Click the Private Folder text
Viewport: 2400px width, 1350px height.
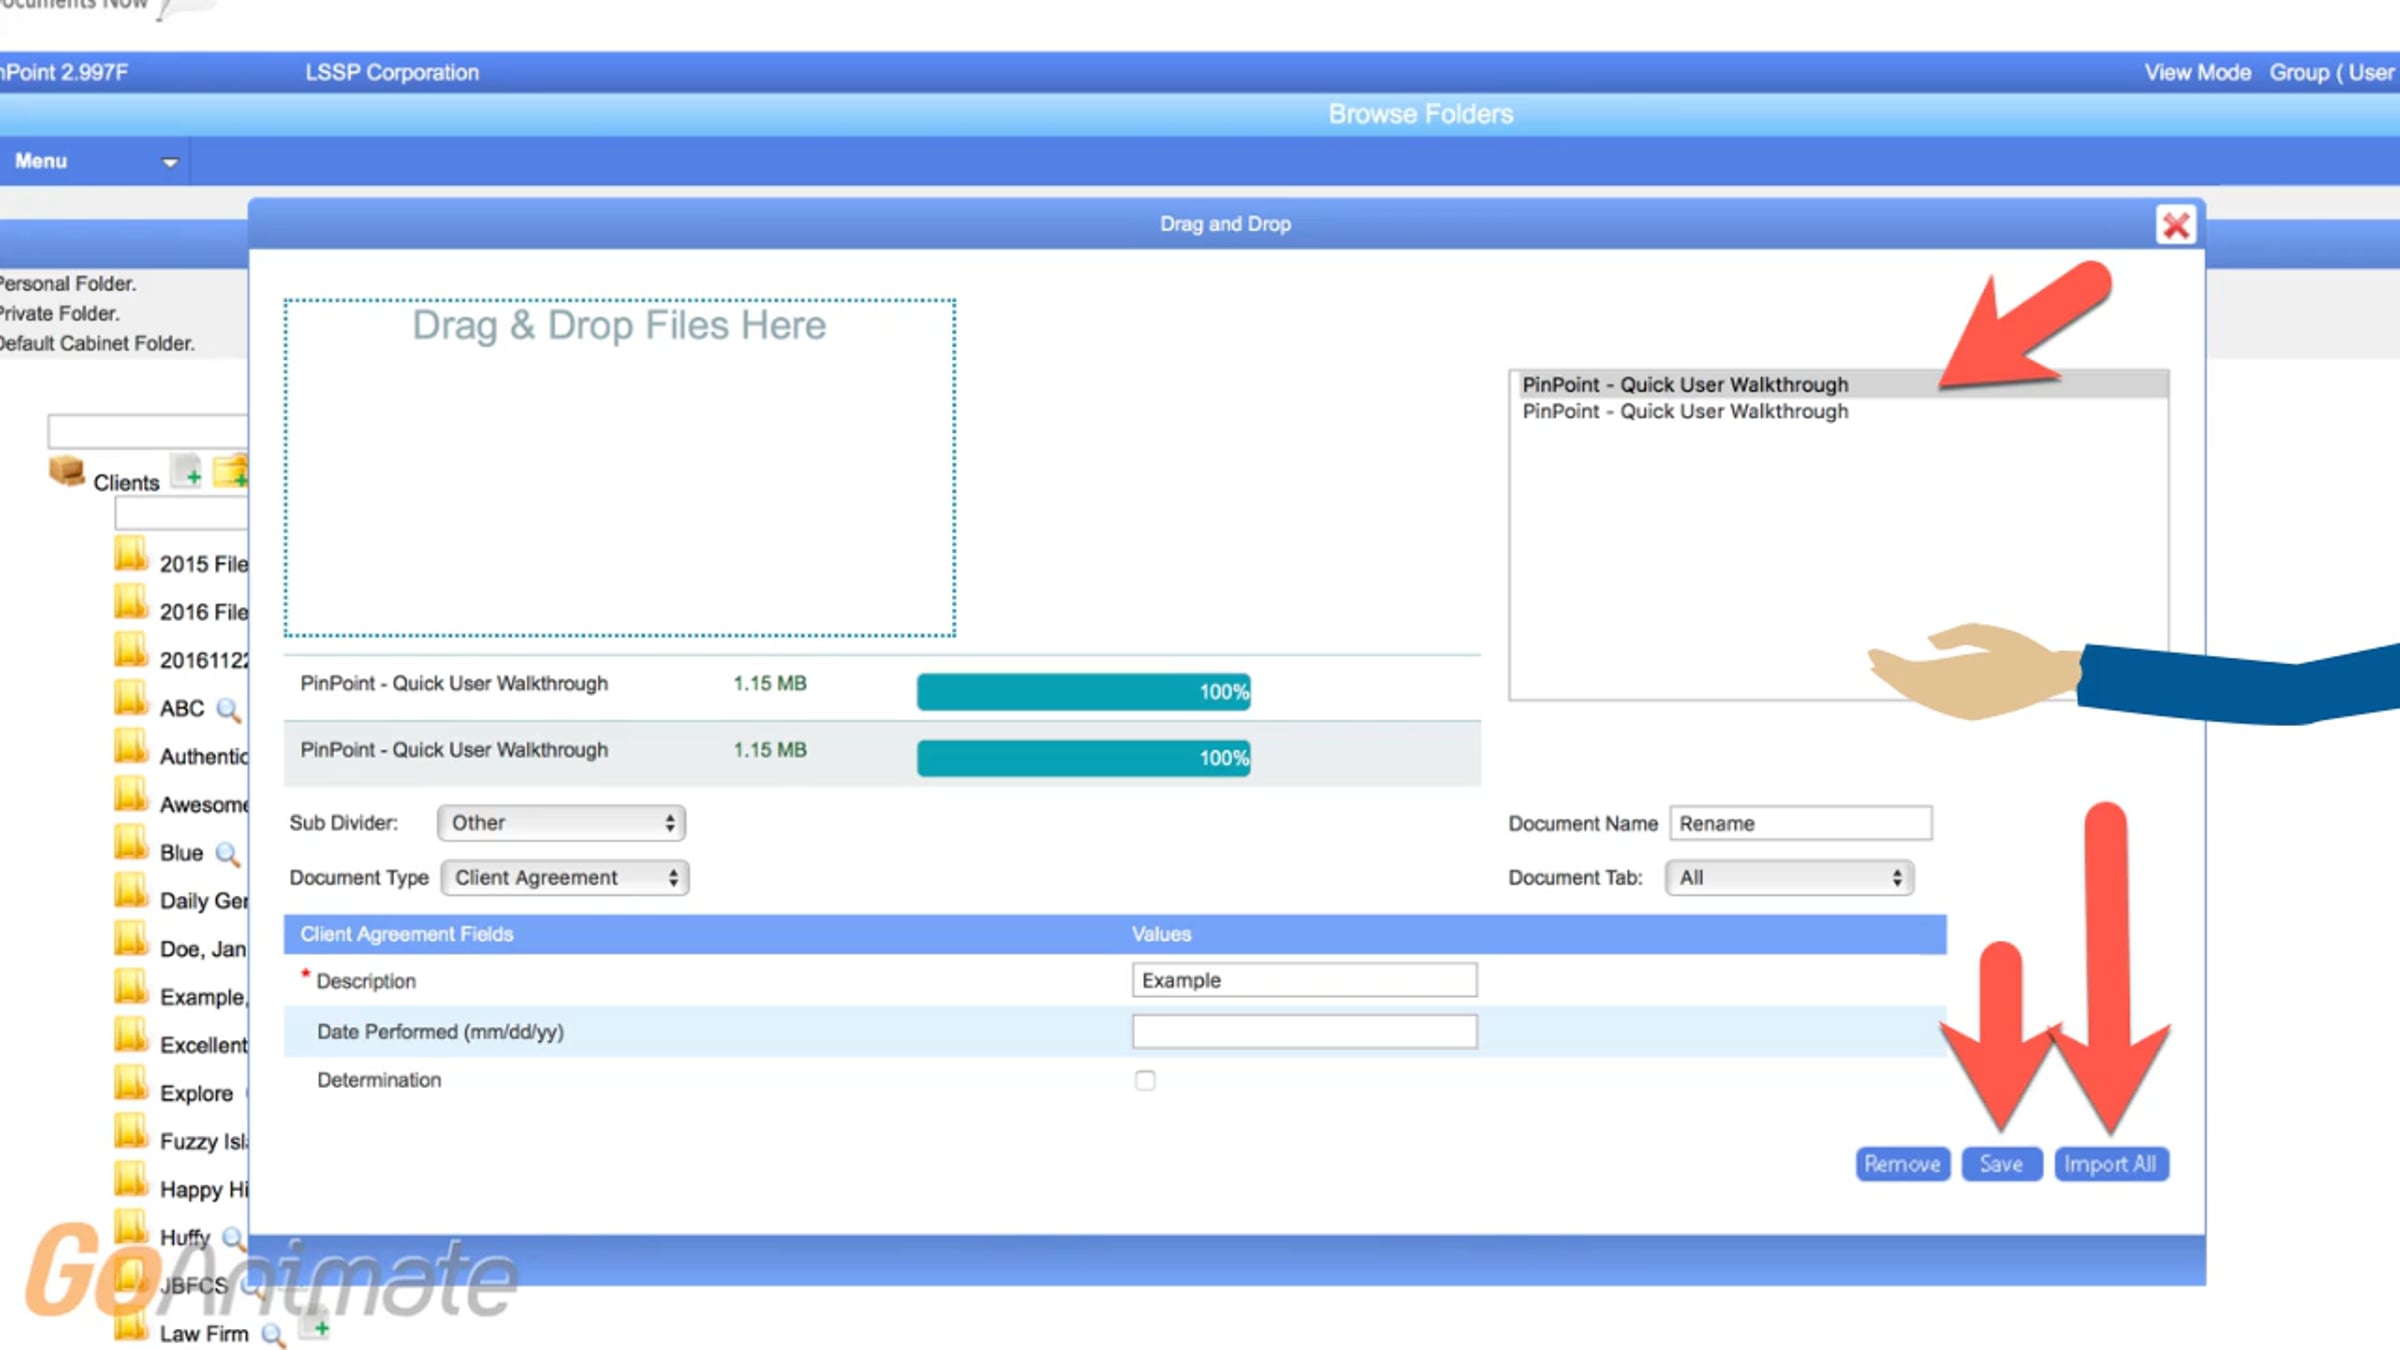pyautogui.click(x=60, y=314)
